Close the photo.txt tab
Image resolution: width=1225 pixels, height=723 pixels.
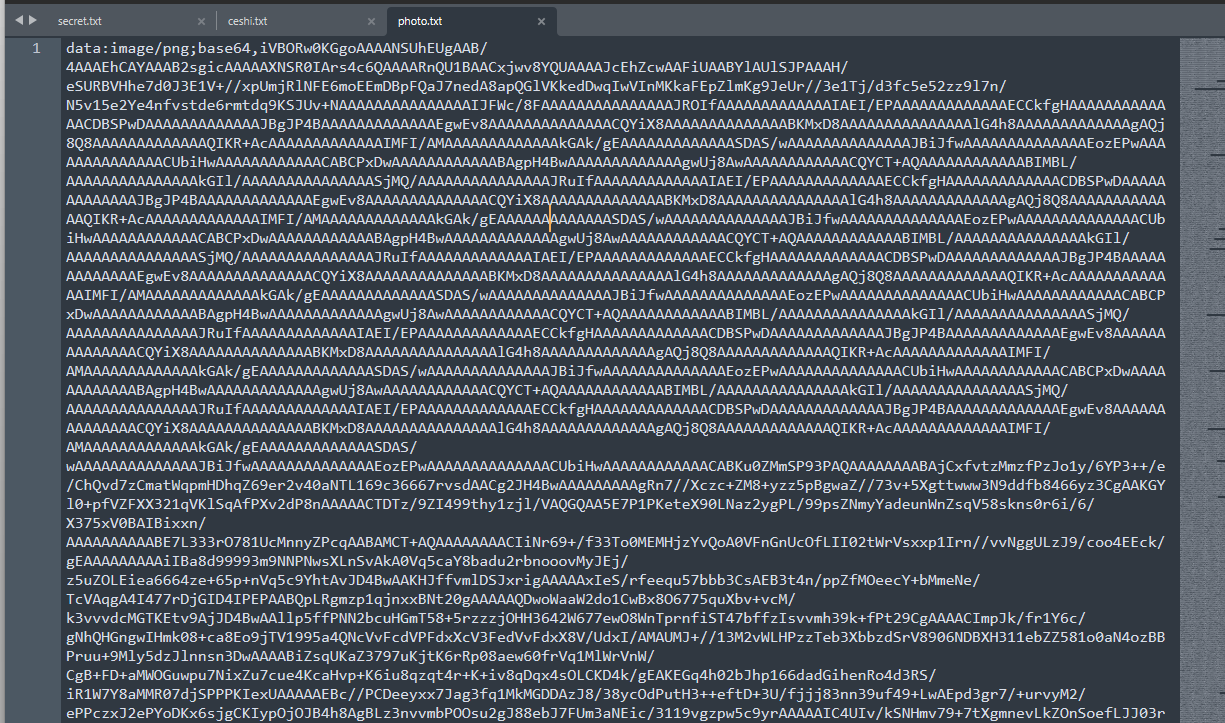click(541, 21)
